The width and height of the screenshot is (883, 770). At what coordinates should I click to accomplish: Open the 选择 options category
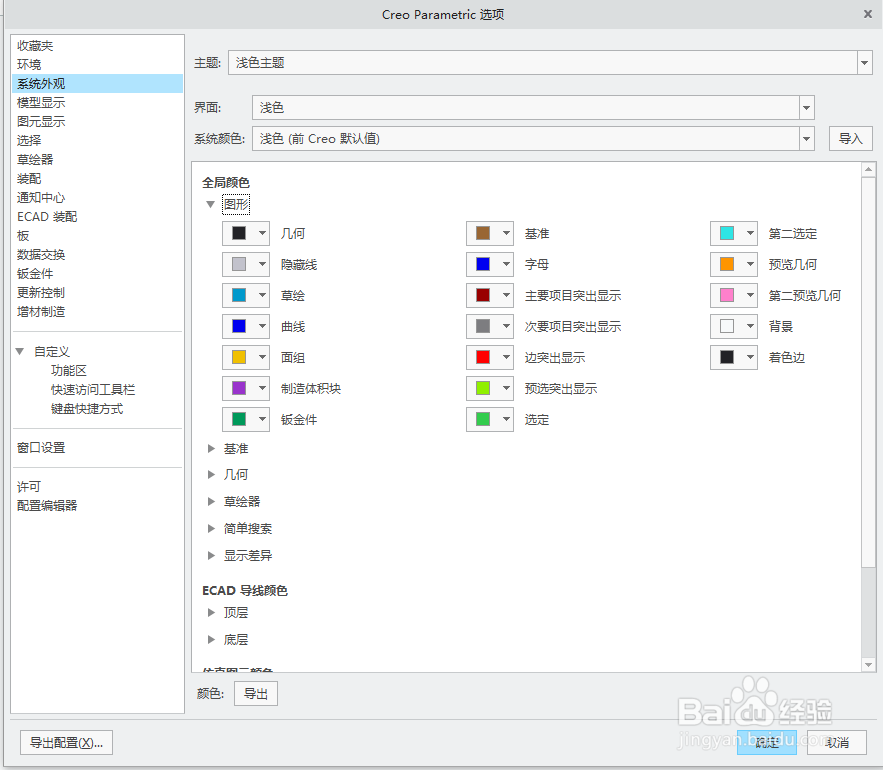(29, 140)
